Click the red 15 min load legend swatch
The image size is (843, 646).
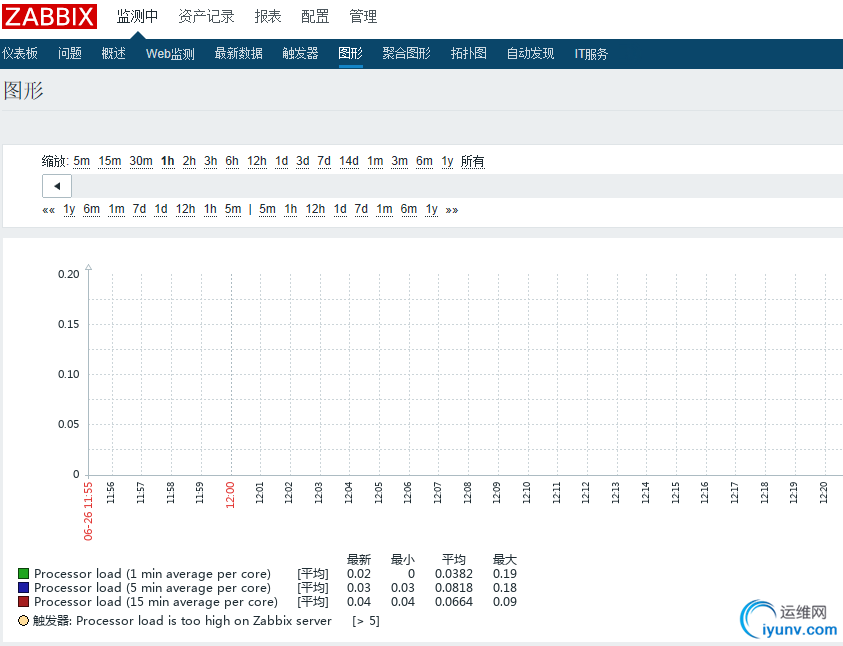coord(24,602)
